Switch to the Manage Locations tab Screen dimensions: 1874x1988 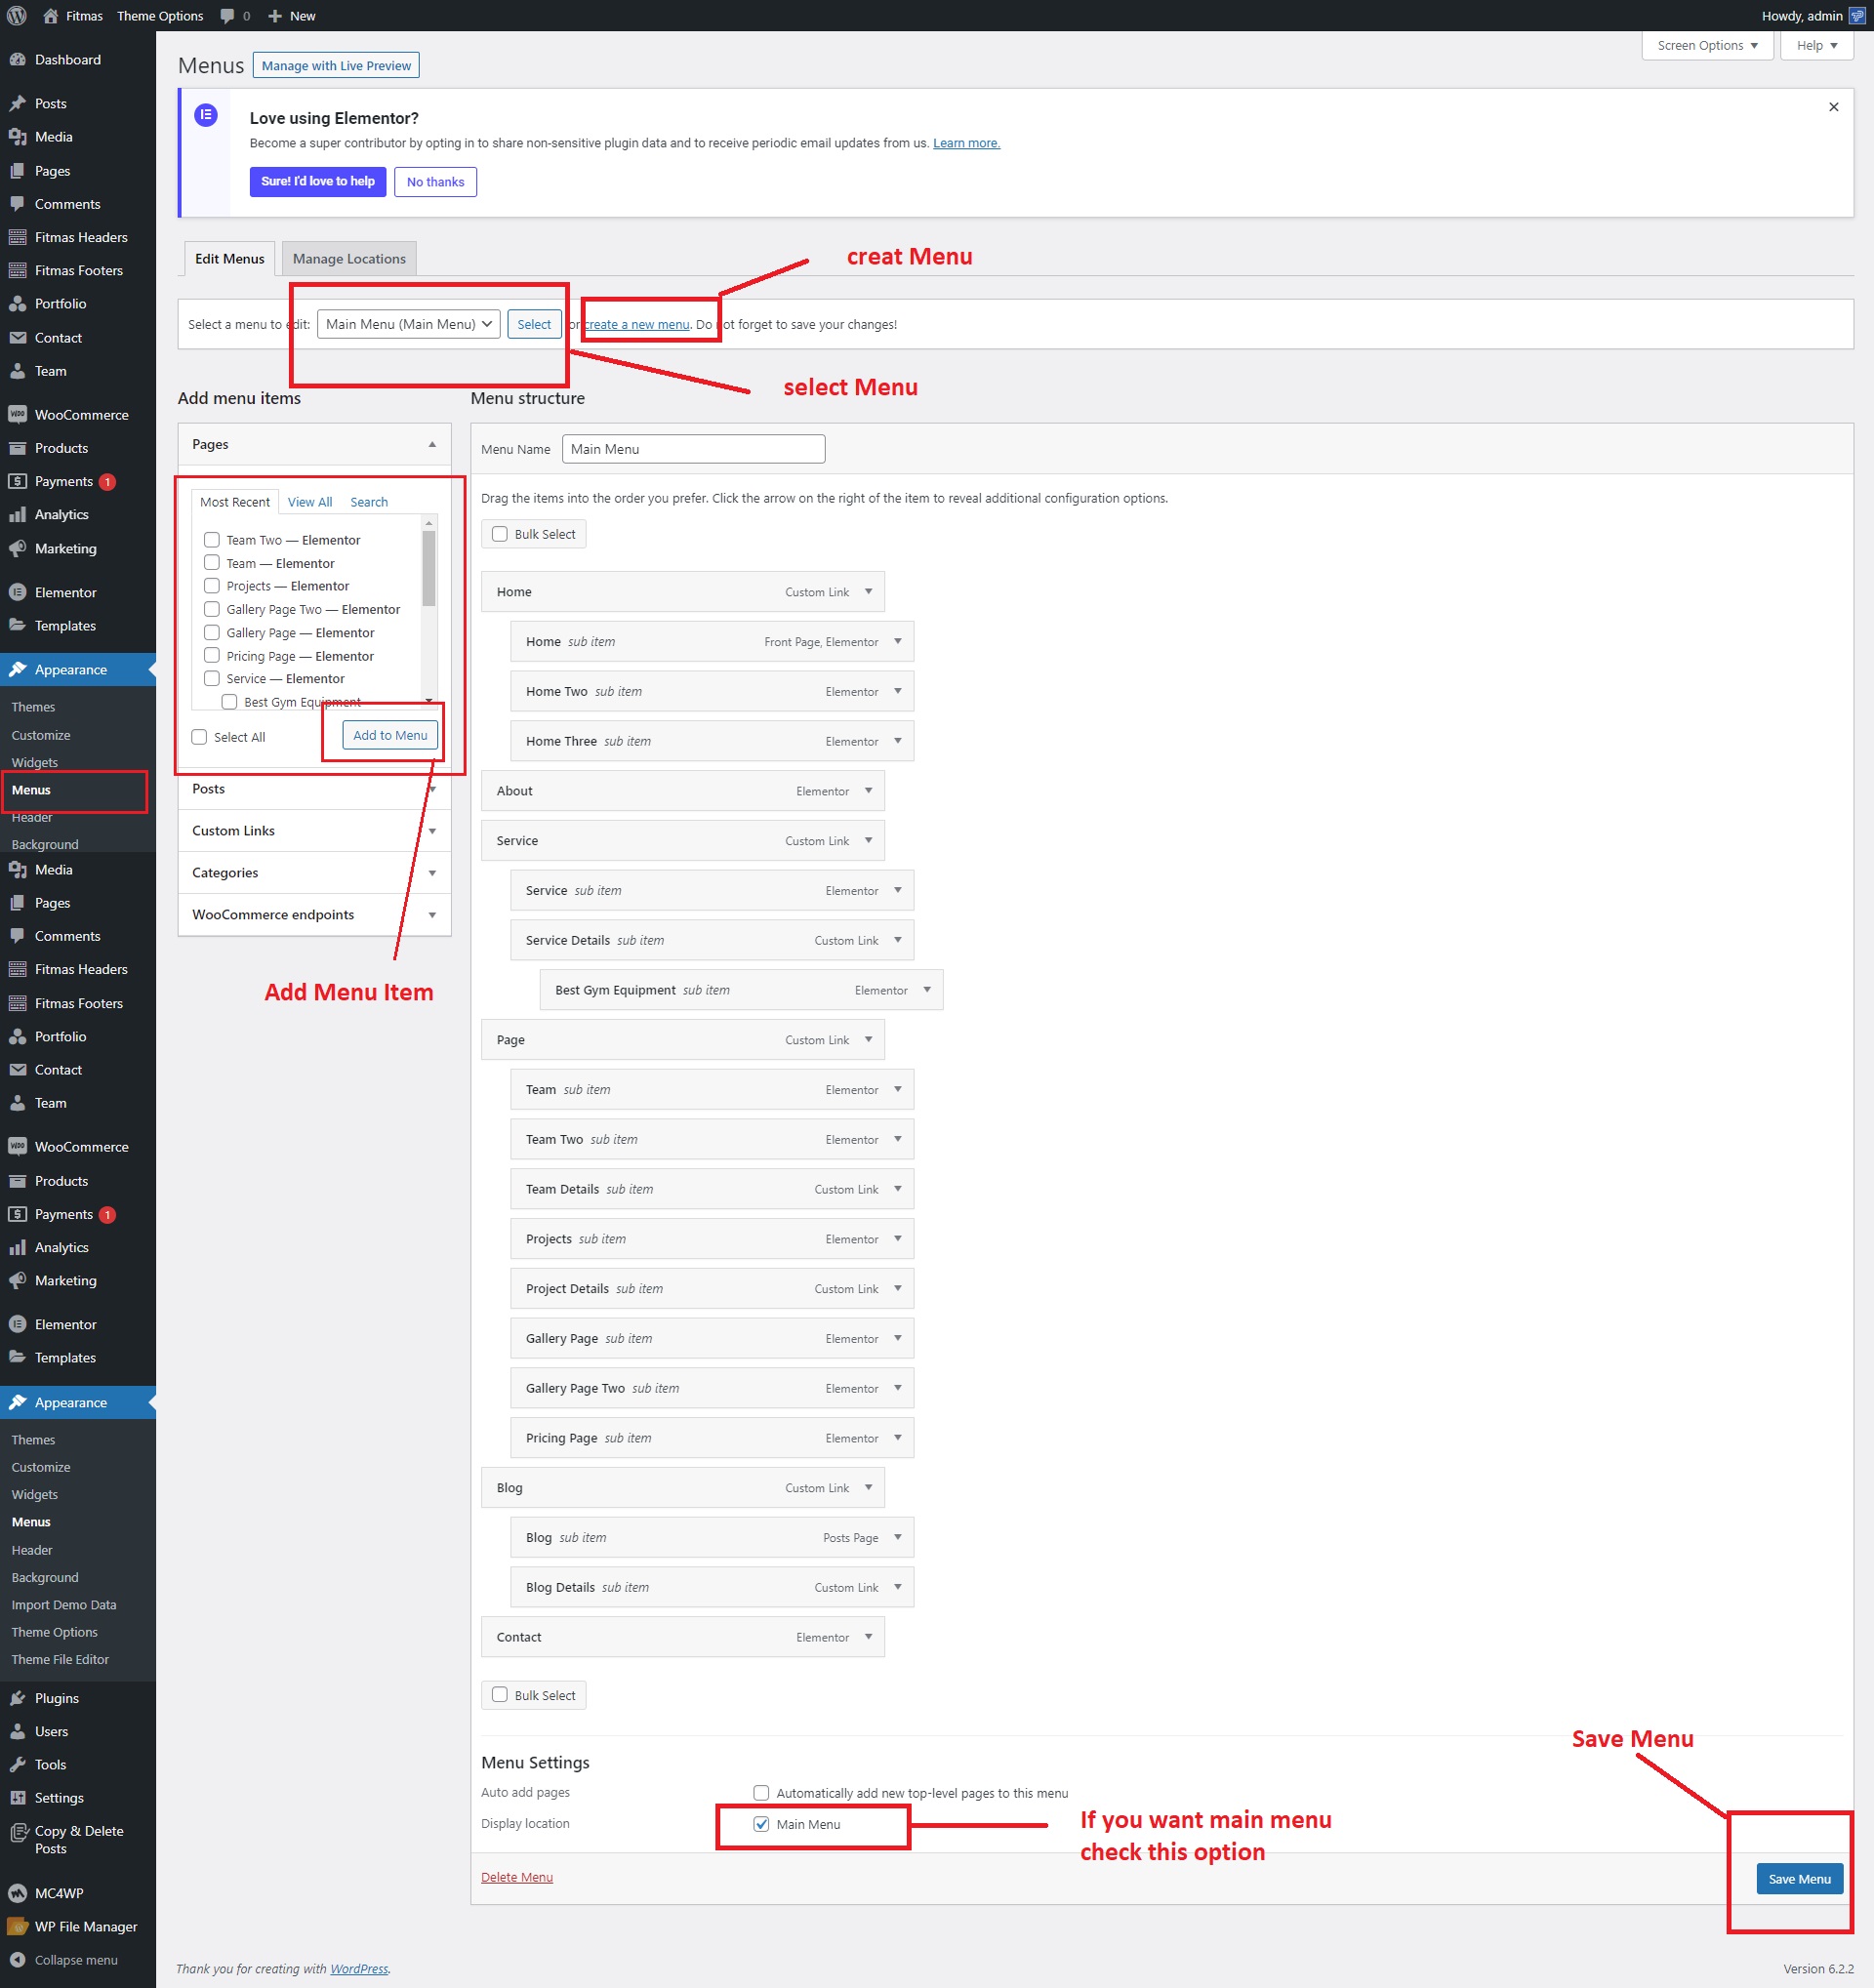(349, 259)
